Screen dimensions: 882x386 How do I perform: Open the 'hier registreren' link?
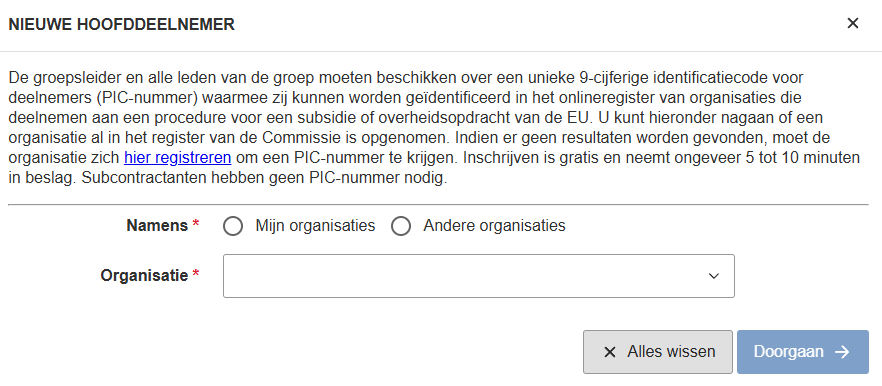178,158
